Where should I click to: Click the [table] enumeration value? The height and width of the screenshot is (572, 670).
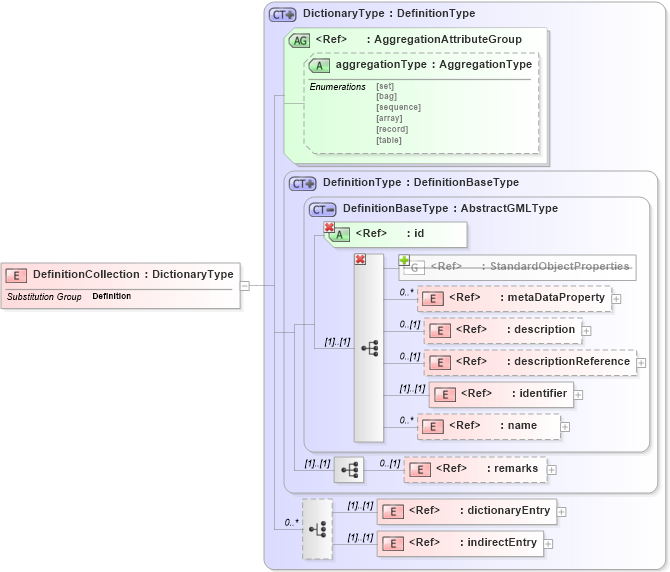coord(389,140)
